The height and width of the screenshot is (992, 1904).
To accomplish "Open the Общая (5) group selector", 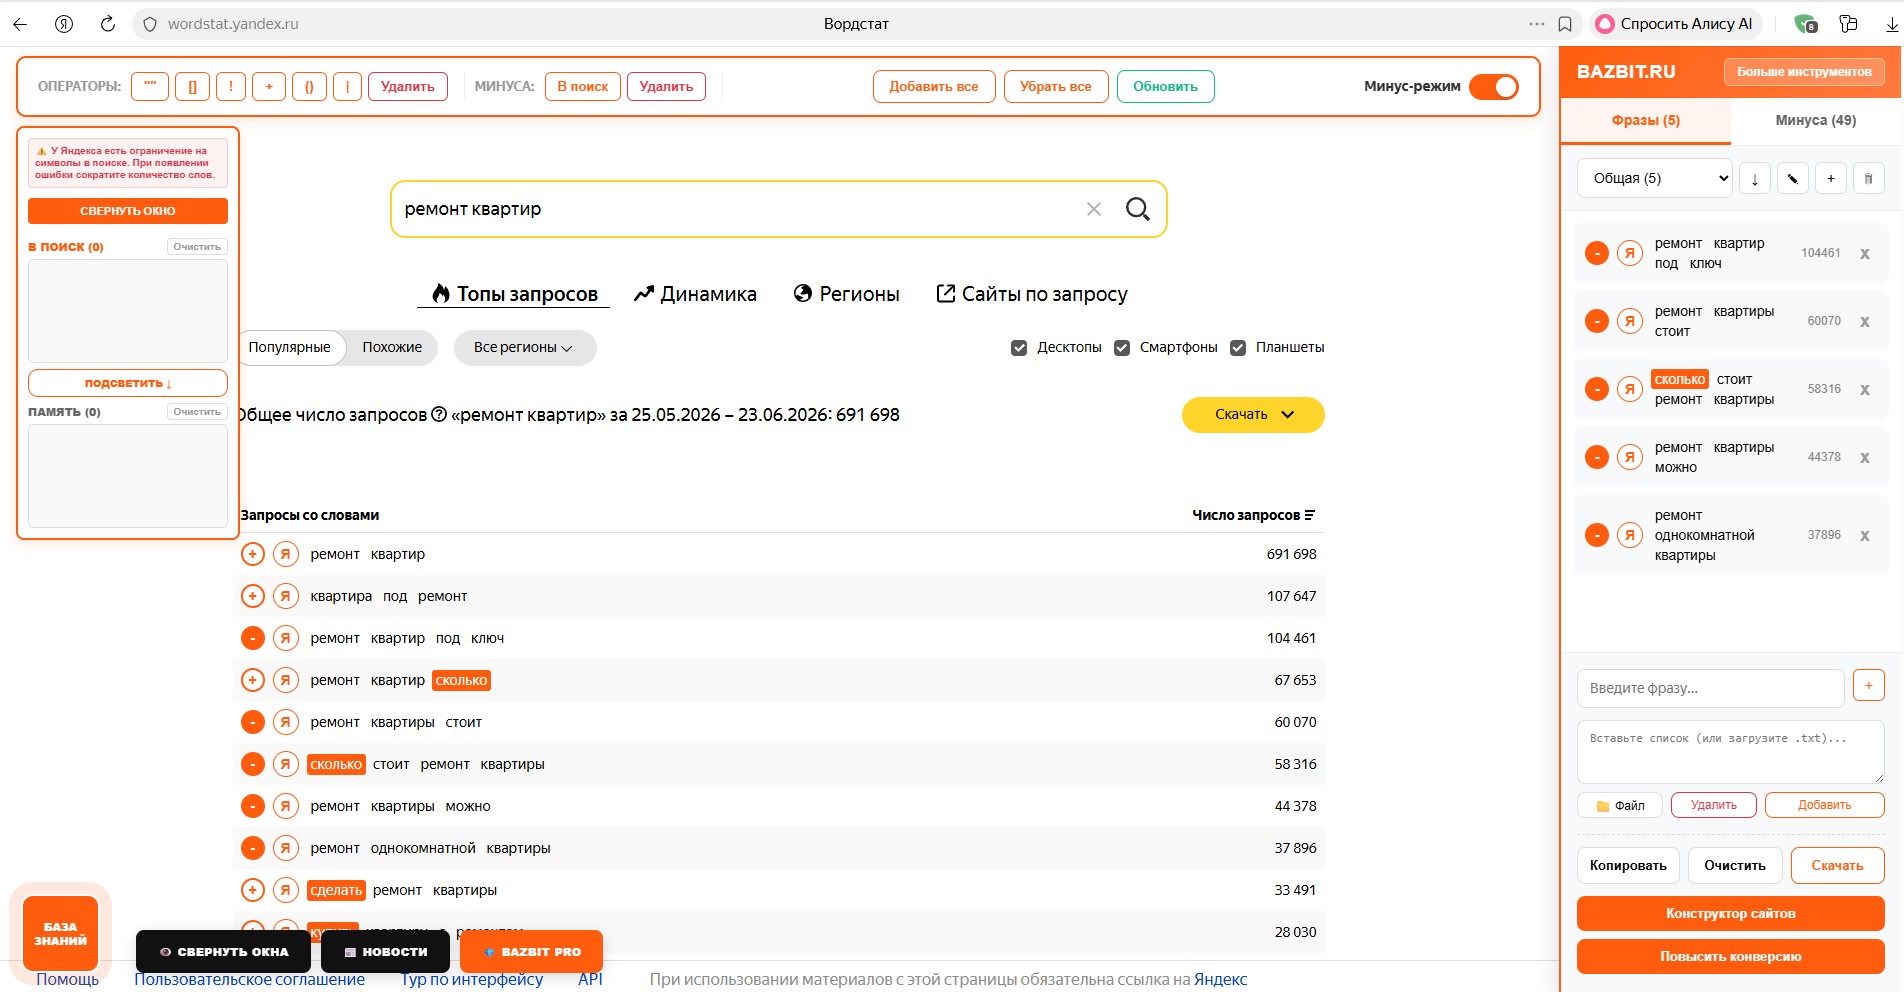I will pos(1654,179).
